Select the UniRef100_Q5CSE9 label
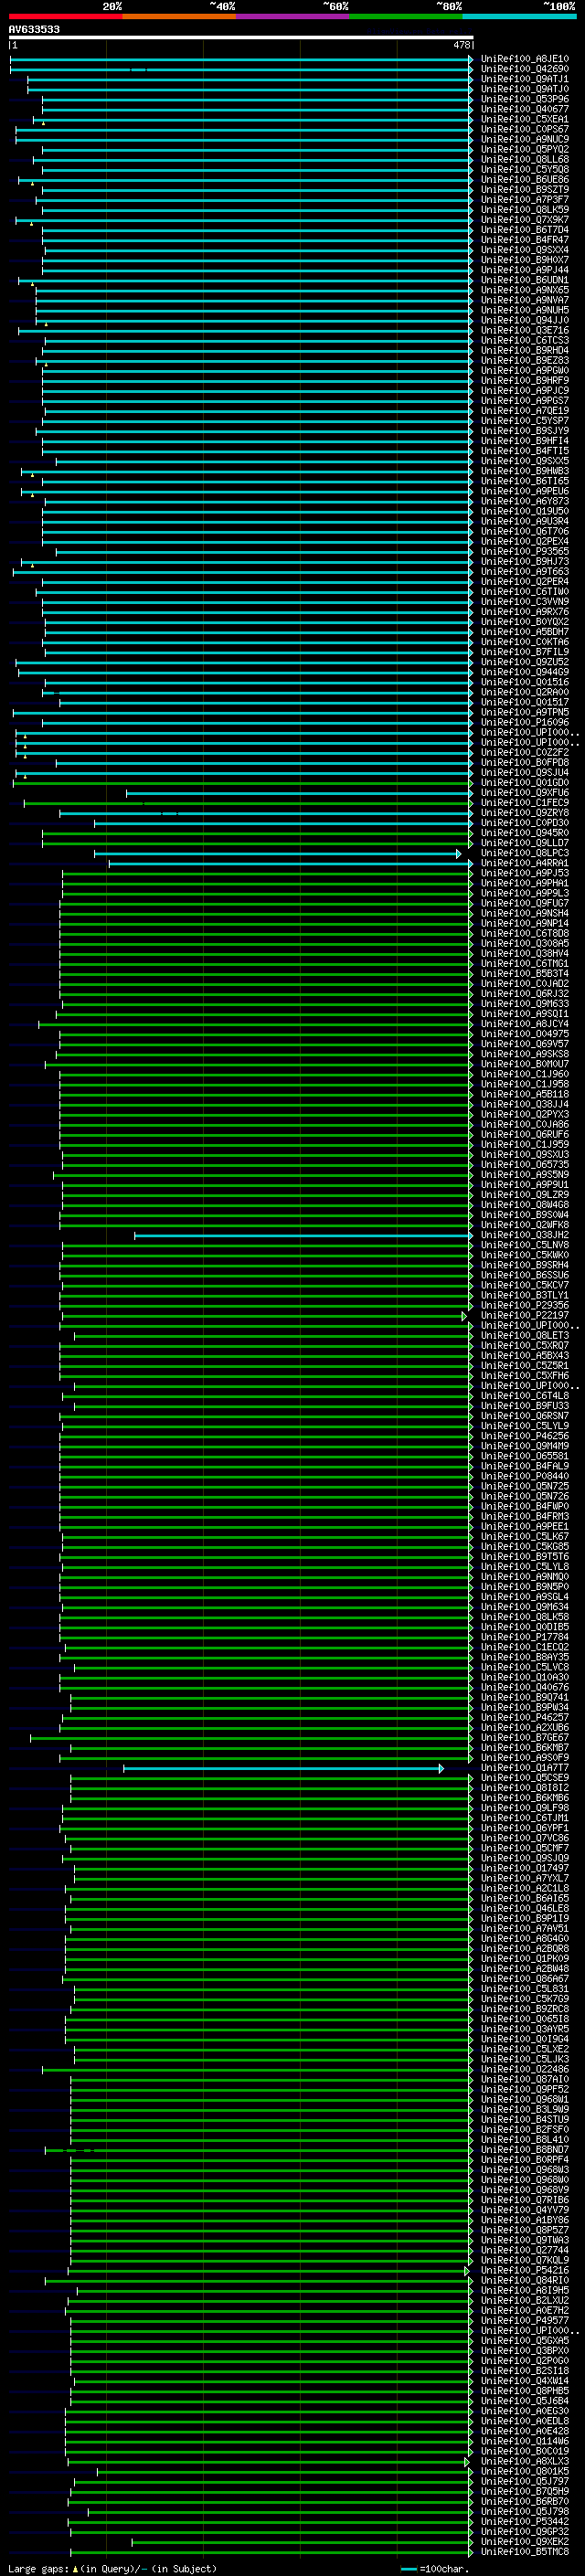 [524, 1777]
